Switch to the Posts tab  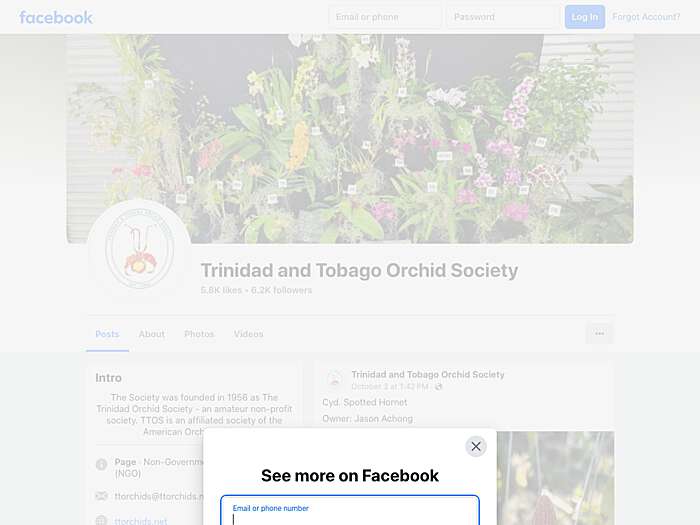(x=107, y=334)
